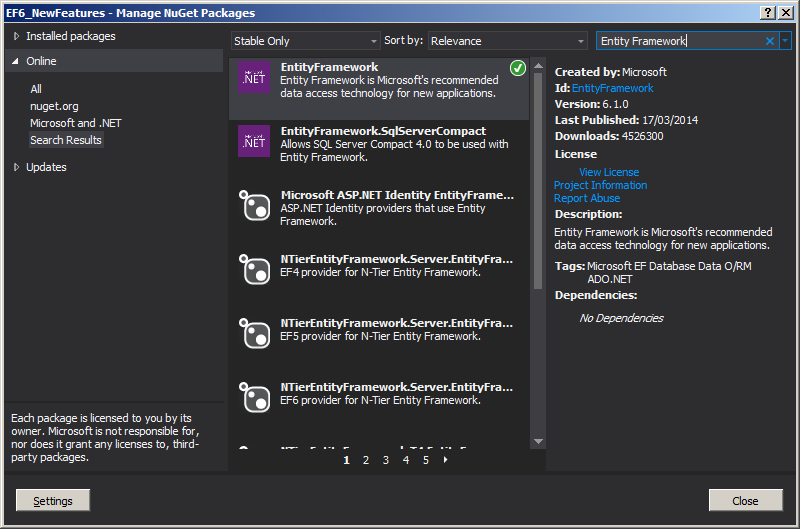Open the search box history dropdown arrow
The image size is (800, 529).
pos(786,41)
